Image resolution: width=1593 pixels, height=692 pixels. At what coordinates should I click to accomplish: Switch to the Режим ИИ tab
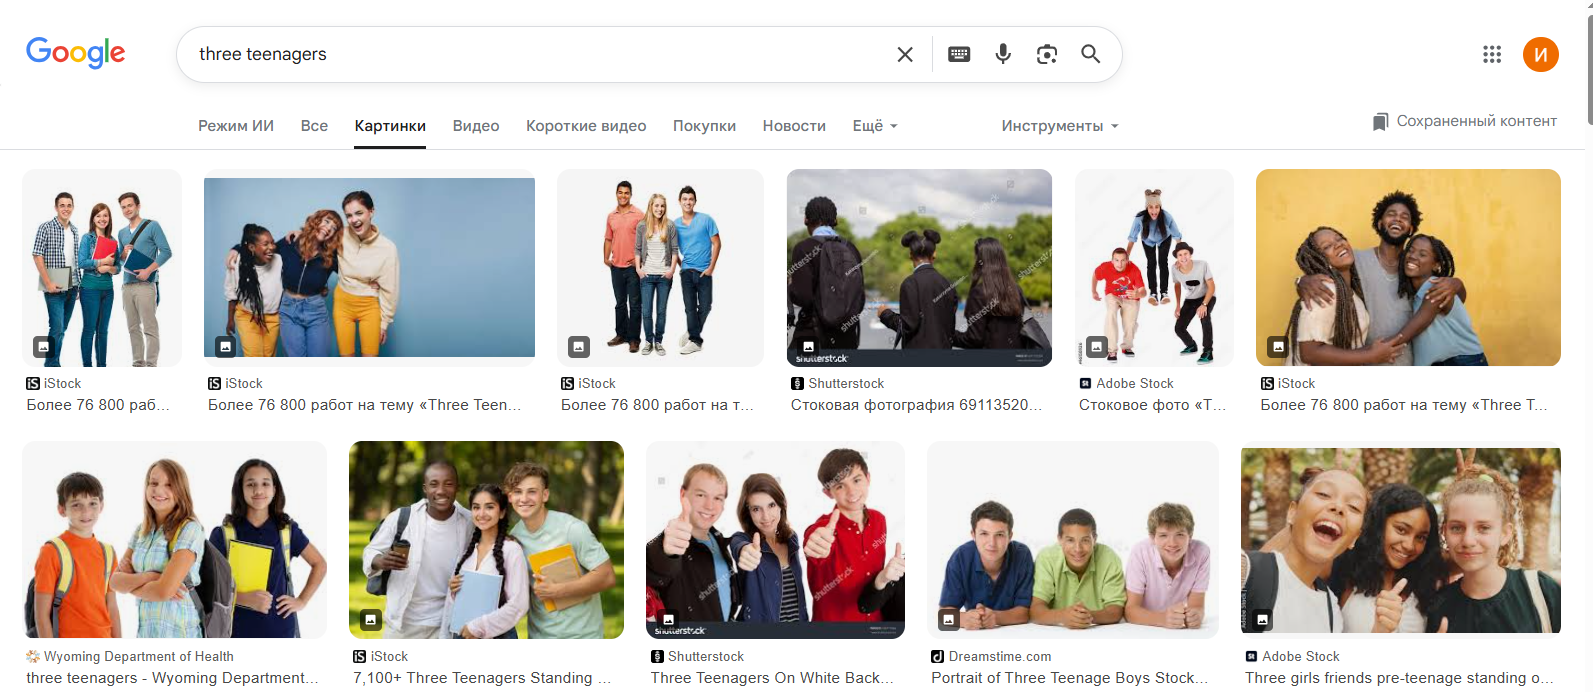(x=236, y=126)
